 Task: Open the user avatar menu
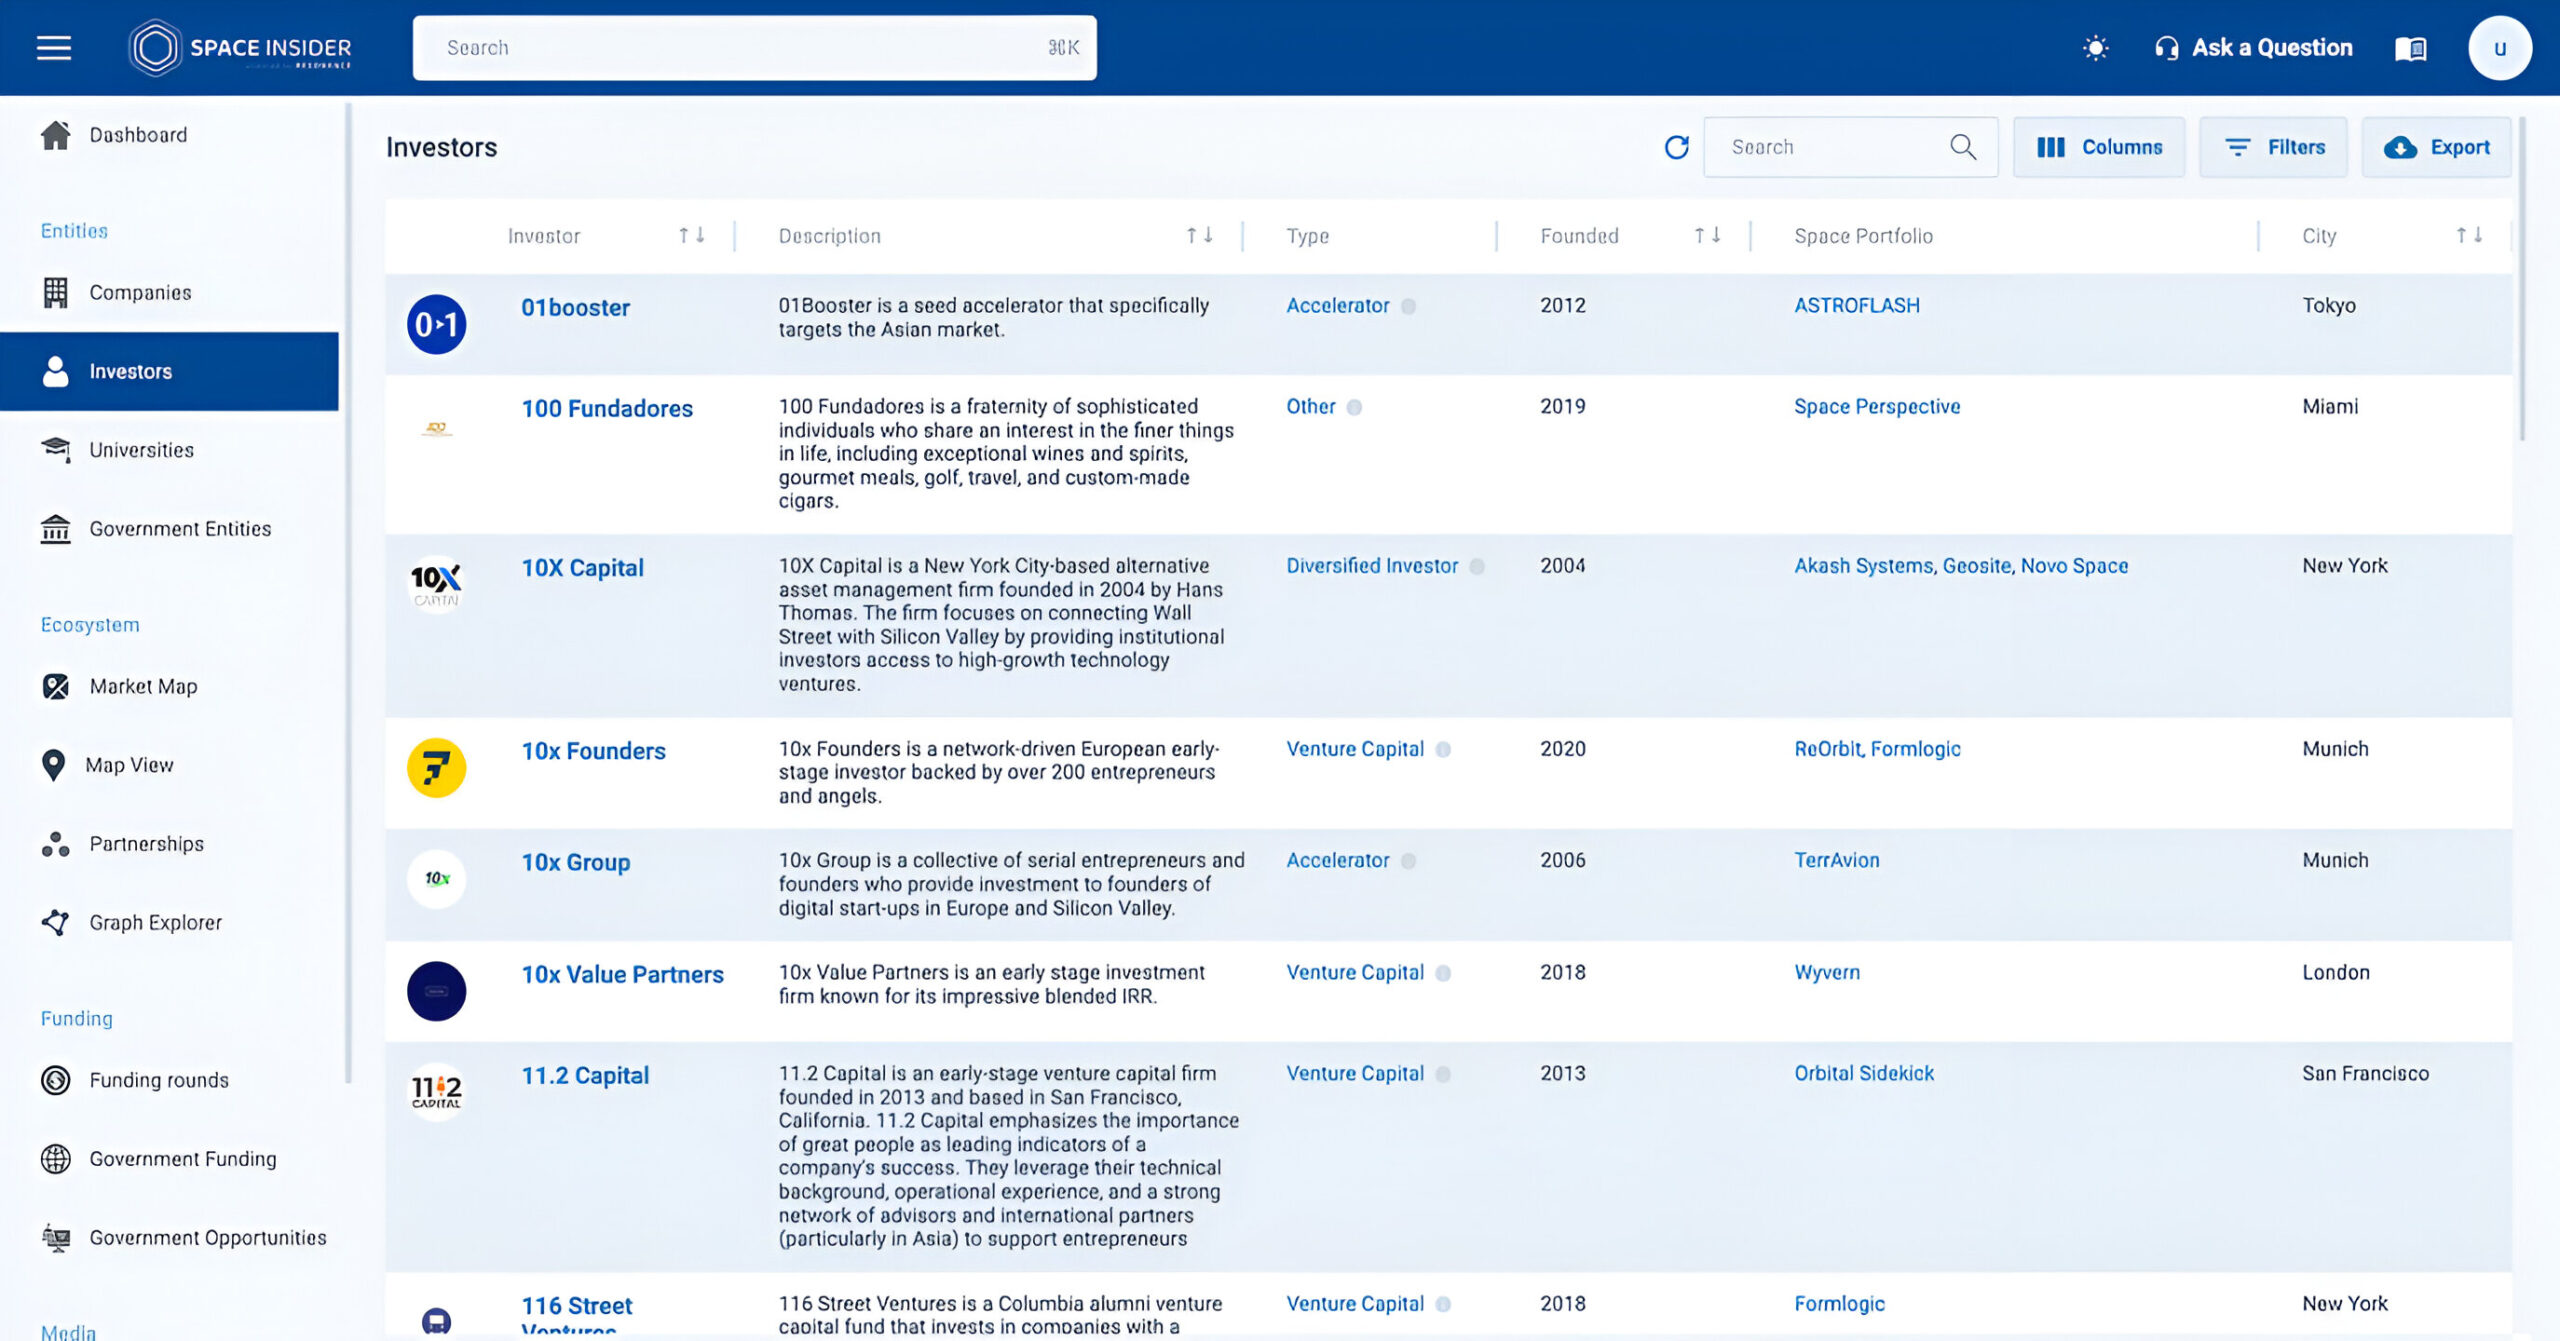[2499, 48]
